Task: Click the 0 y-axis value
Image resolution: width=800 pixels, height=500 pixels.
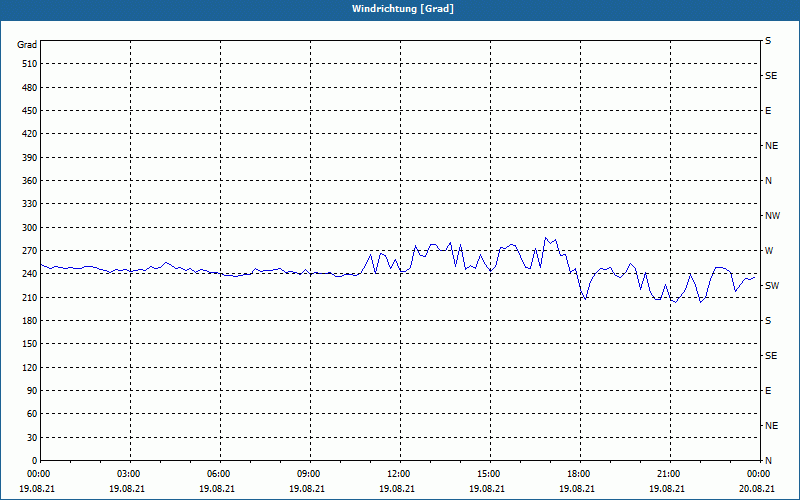Action: point(34,461)
